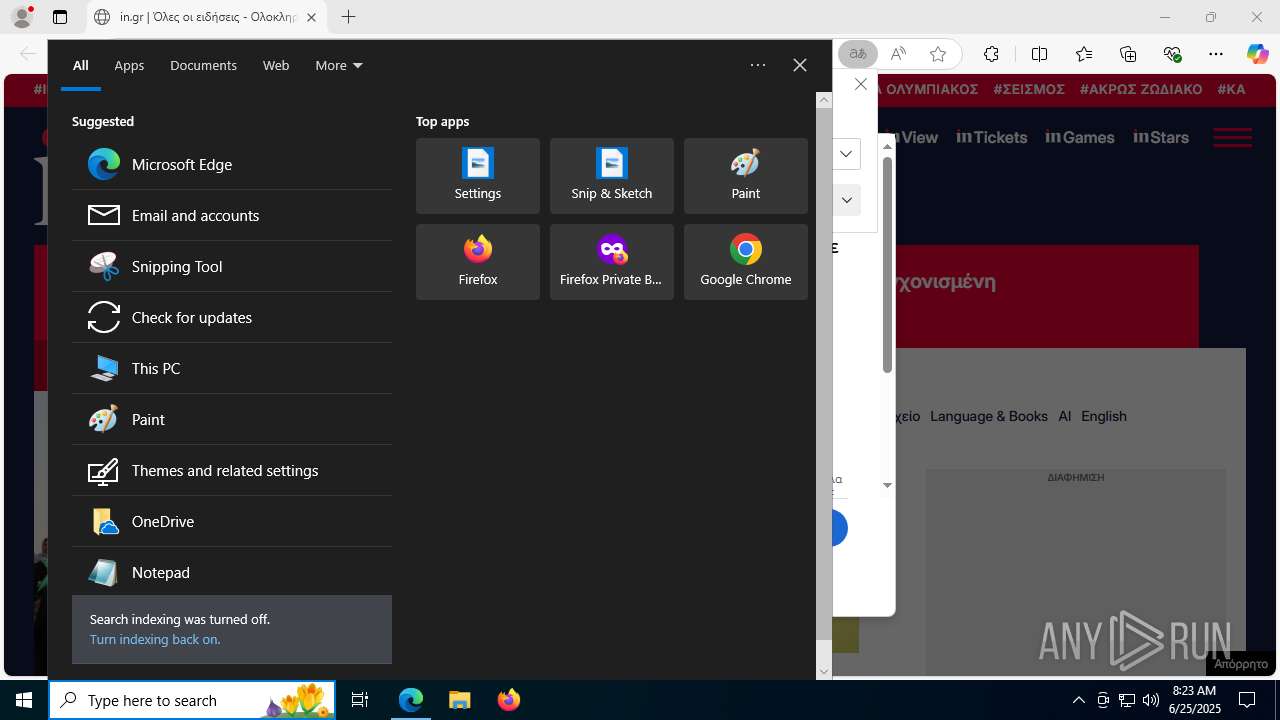Image resolution: width=1280 pixels, height=720 pixels.
Task: Click the taskbar search box
Action: (192, 700)
